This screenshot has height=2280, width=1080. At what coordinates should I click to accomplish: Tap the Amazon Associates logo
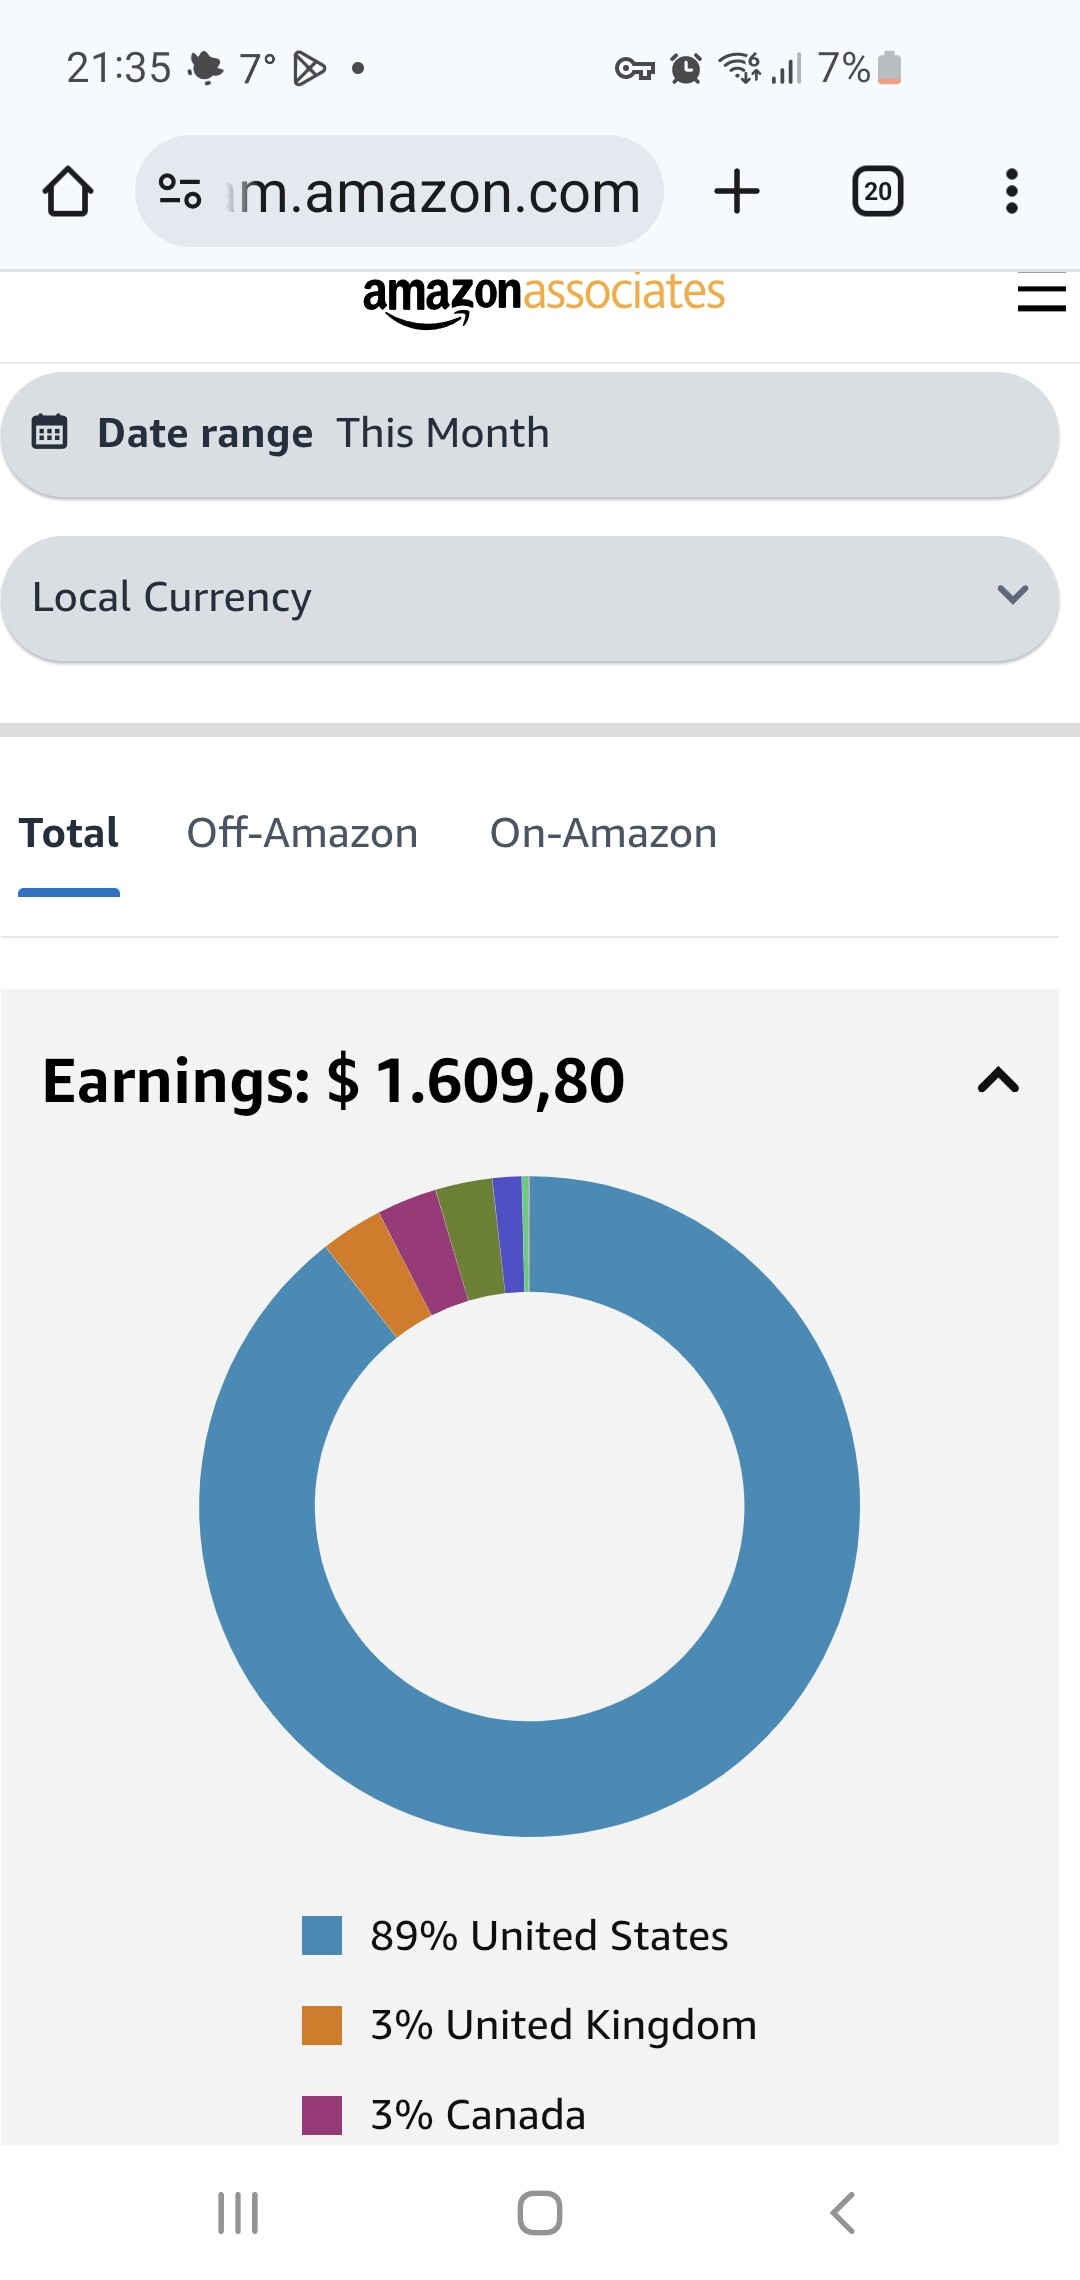pos(543,297)
